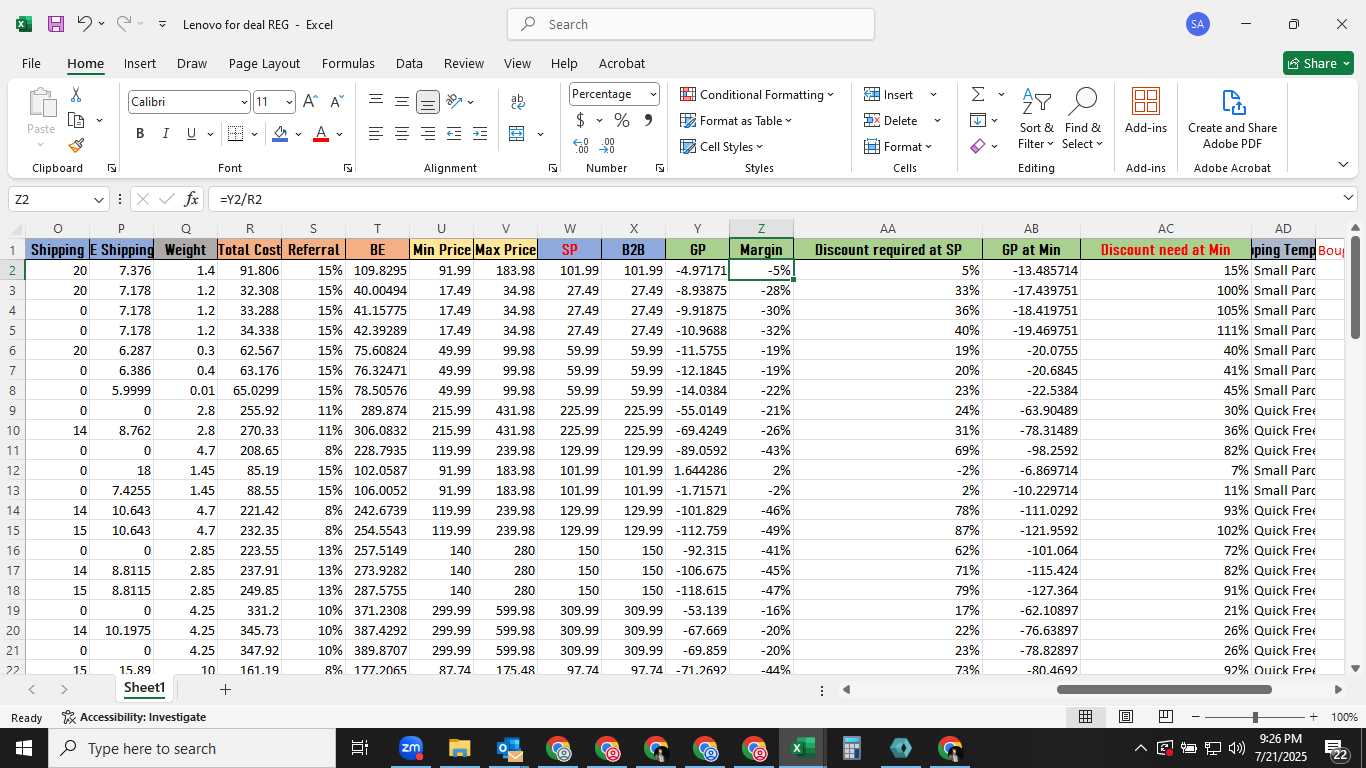Image resolution: width=1366 pixels, height=768 pixels.
Task: Toggle Align Right for text
Action: point(428,134)
